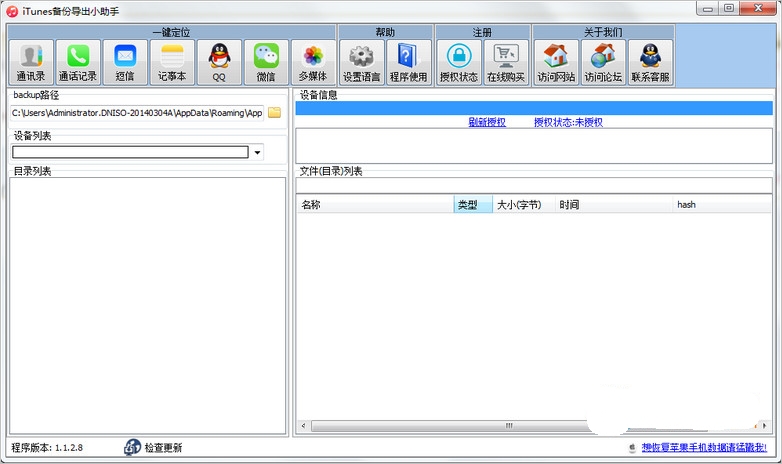Sort by the hash column header
782x464 pixels.
point(722,205)
